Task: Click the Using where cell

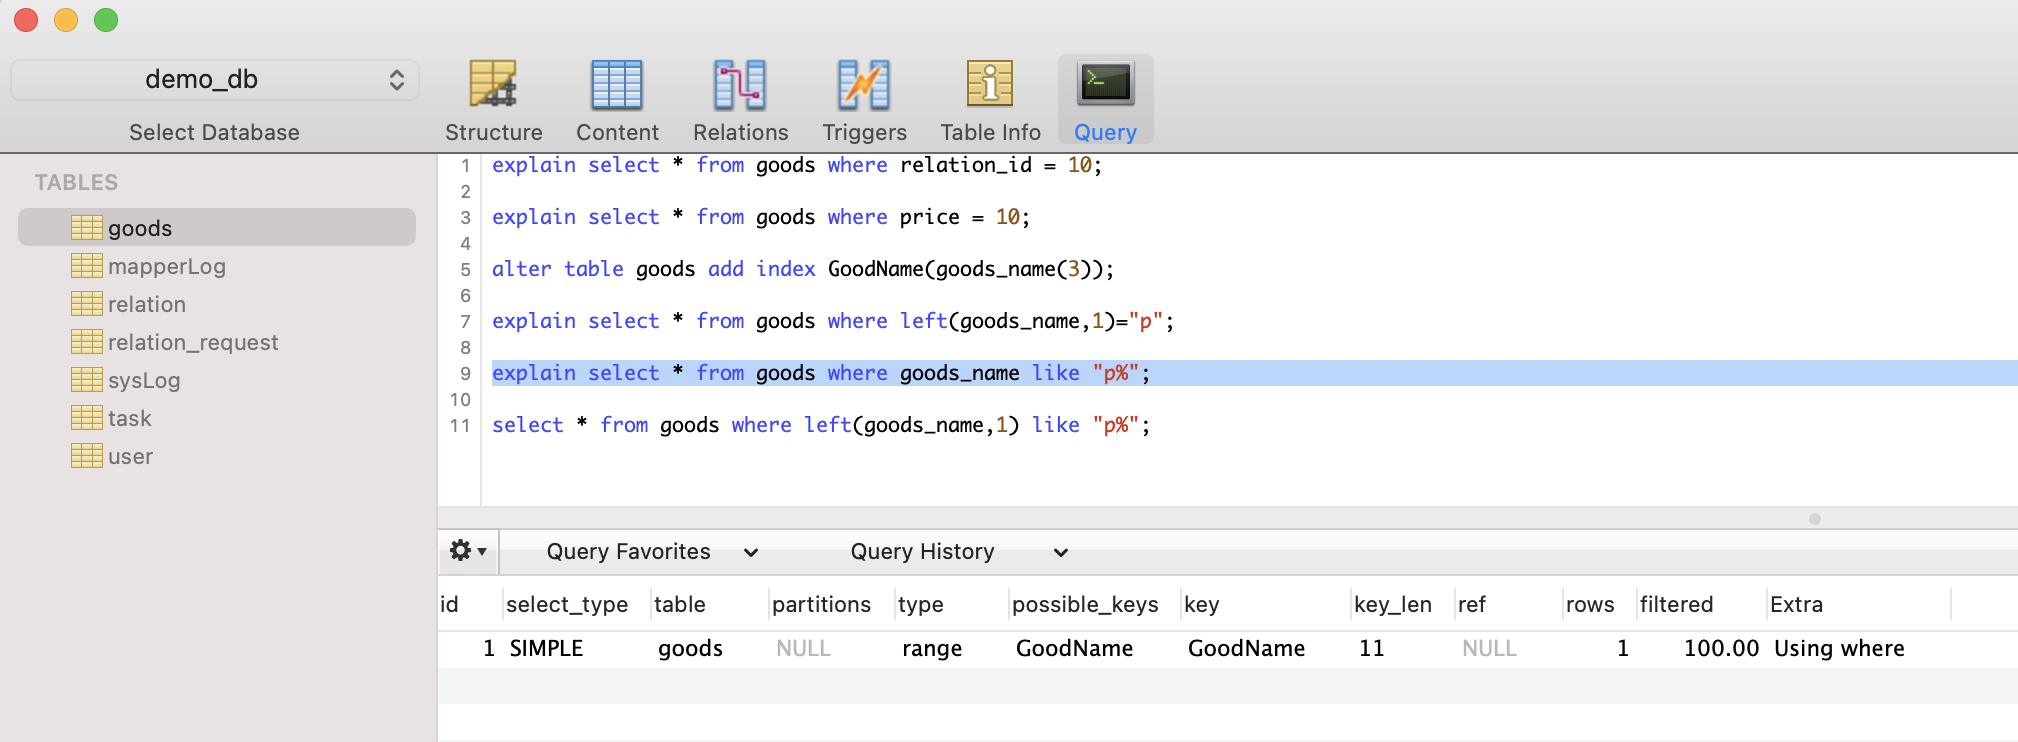Action: 1839,648
